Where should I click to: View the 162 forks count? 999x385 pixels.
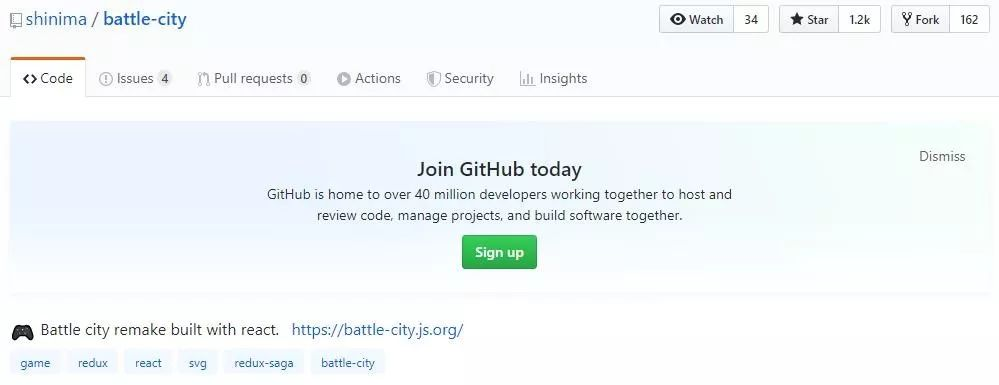(969, 19)
